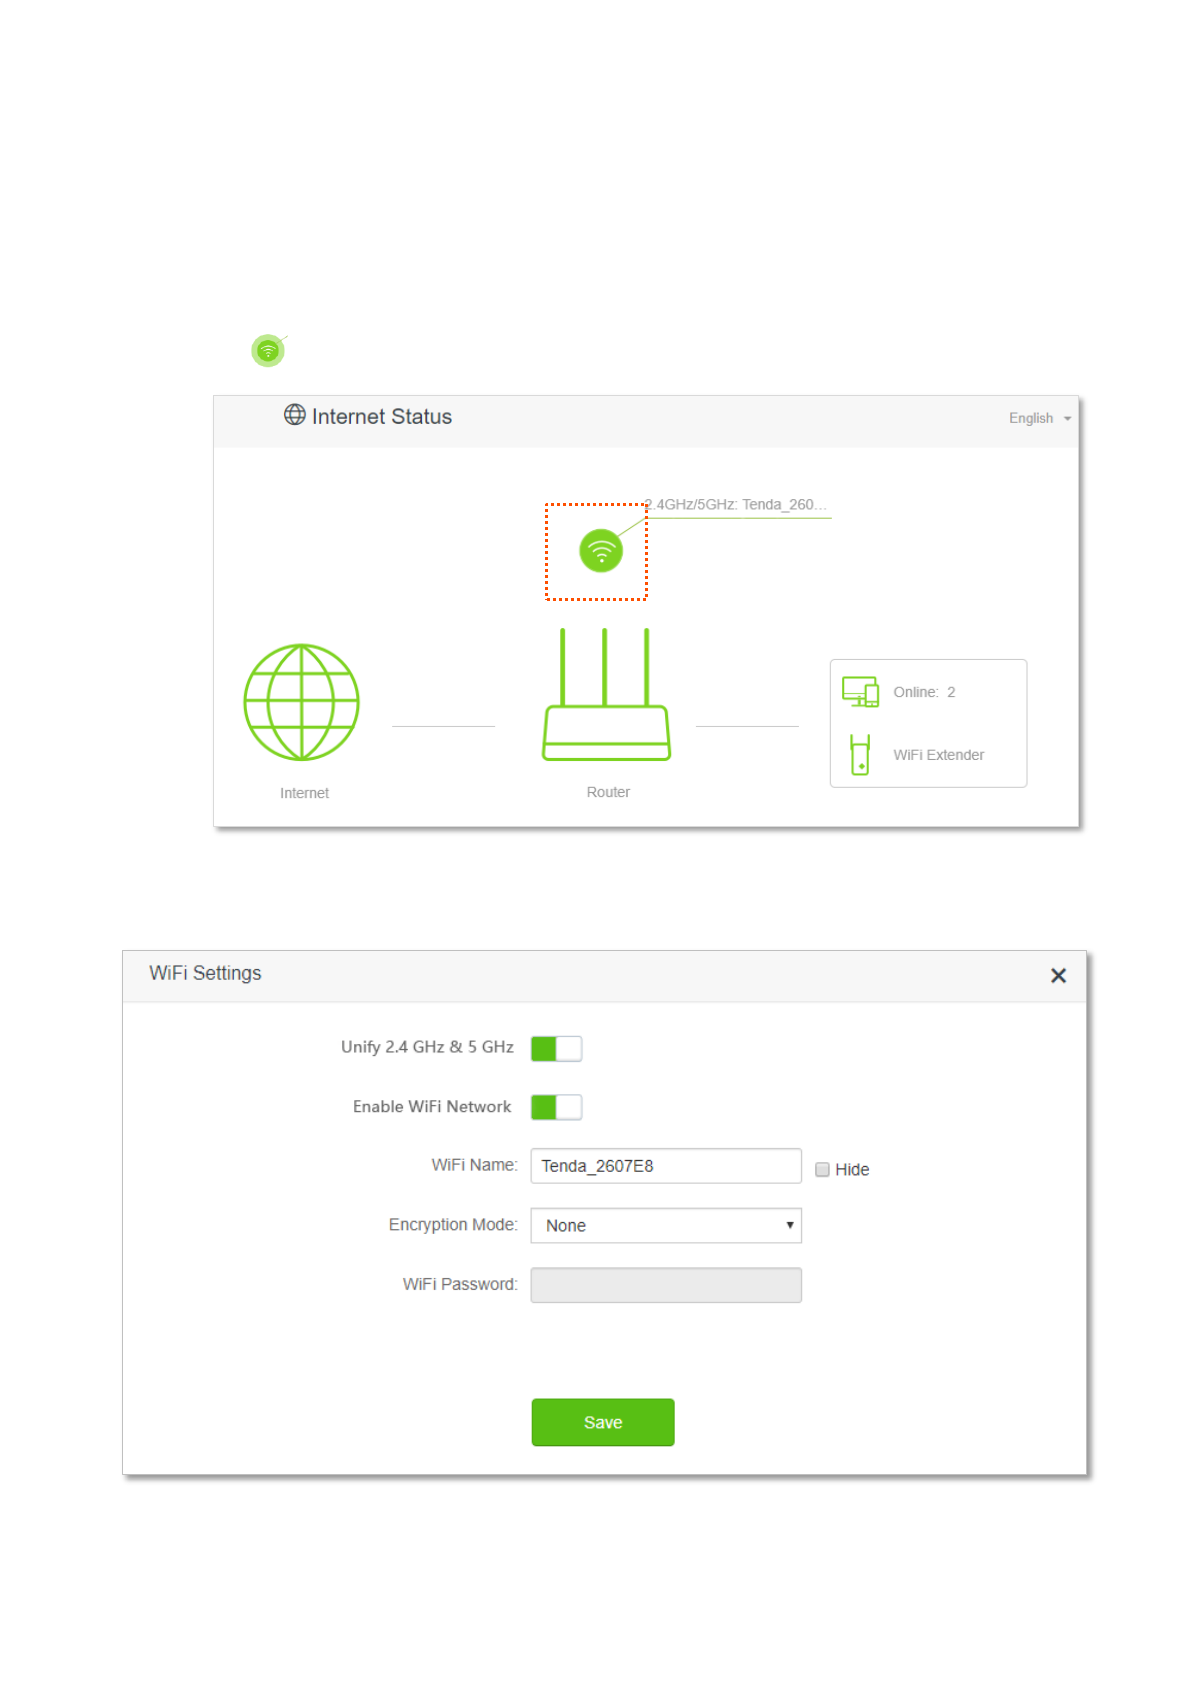1191x1684 pixels.
Task: Toggle Unify 2.4 GHz & 5 GHz switch
Action: tap(556, 1048)
